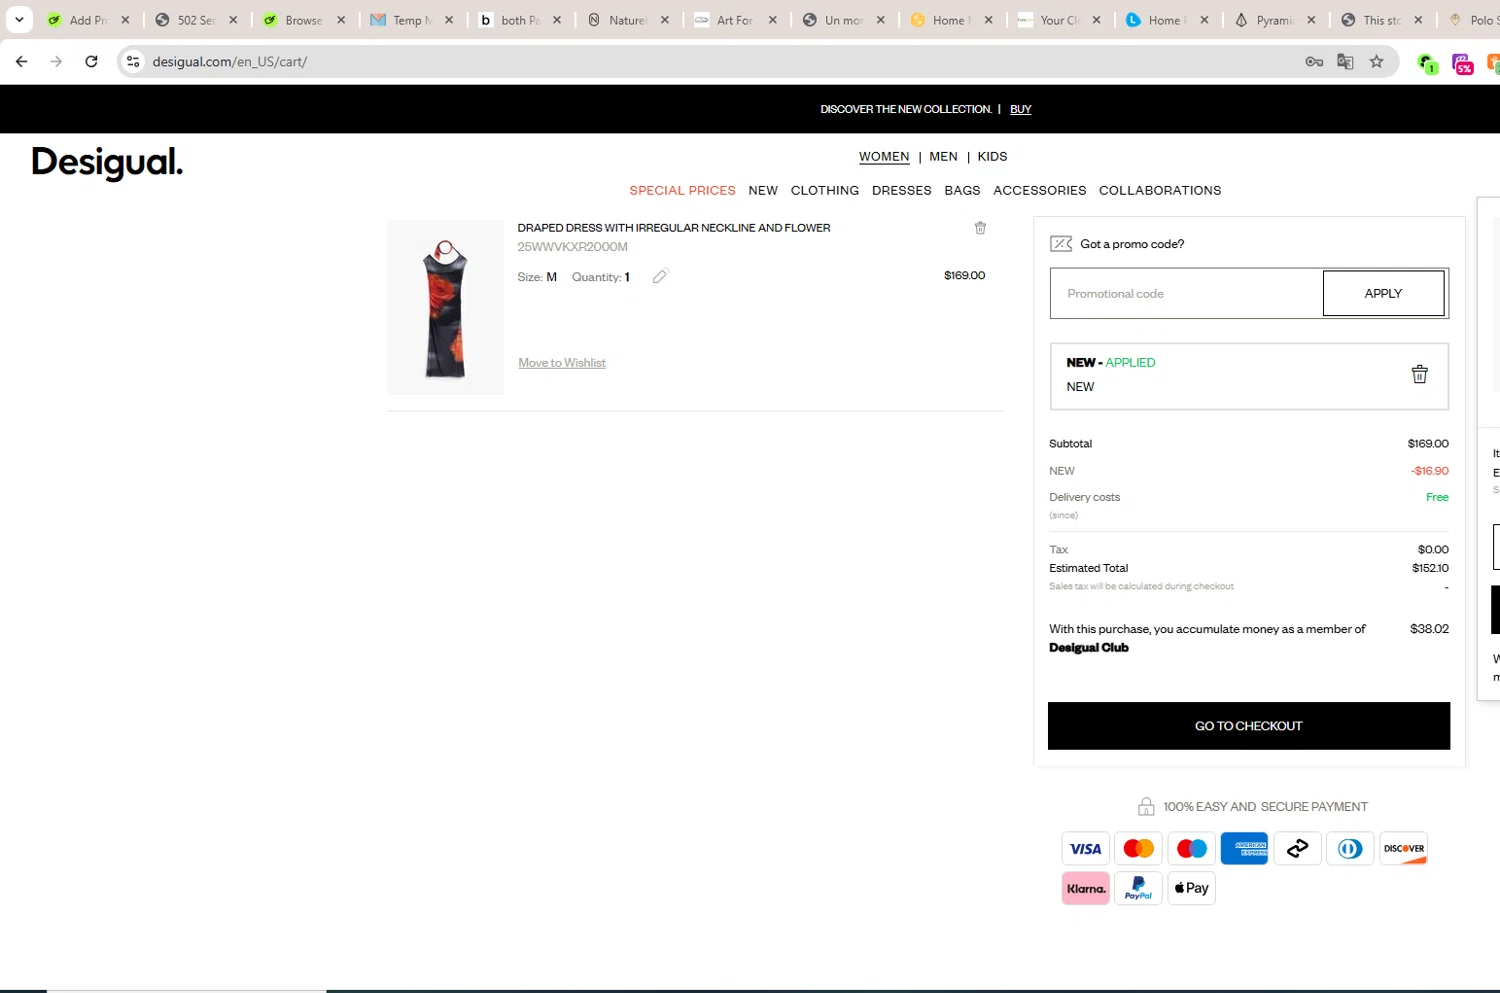The height and width of the screenshot is (993, 1500).
Task: Click the secure payment lock icon
Action: pos(1146,806)
